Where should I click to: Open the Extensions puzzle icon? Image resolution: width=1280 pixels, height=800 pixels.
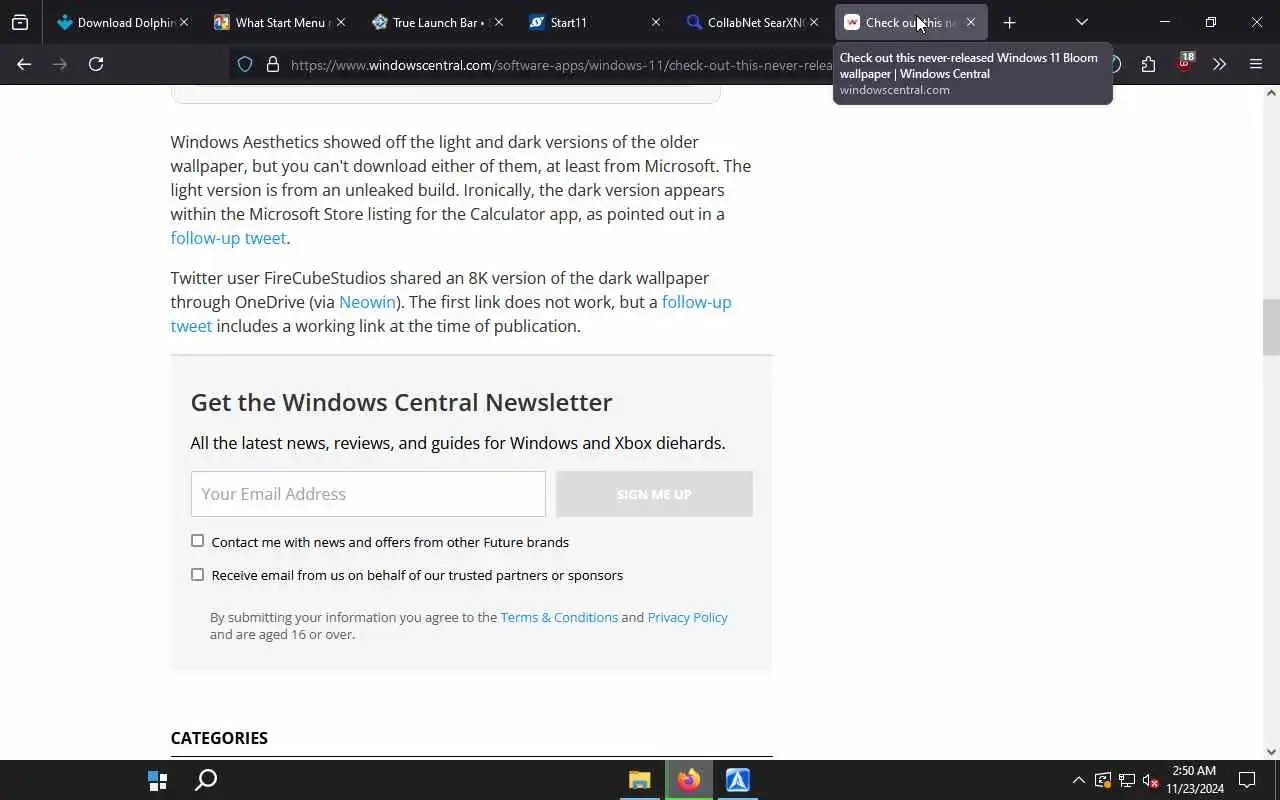pos(1148,64)
